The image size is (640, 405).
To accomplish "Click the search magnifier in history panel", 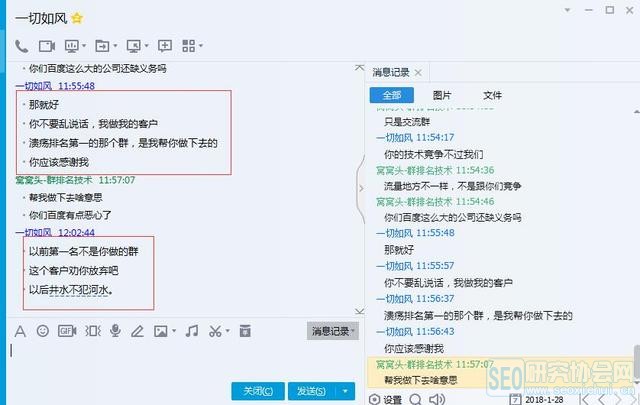I will 416,399.
